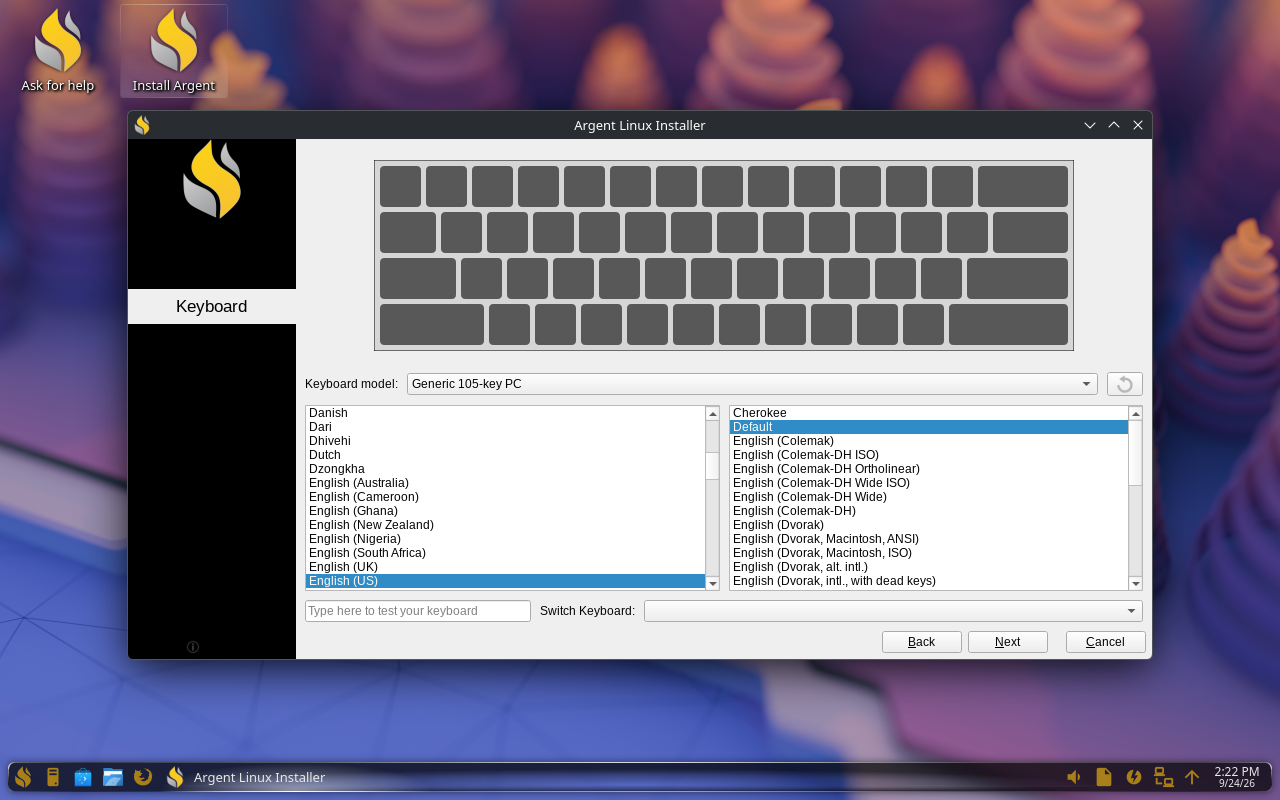Viewport: 1280px width, 800px height.
Task: Click the info icon in installer sidebar
Action: pyautogui.click(x=193, y=647)
